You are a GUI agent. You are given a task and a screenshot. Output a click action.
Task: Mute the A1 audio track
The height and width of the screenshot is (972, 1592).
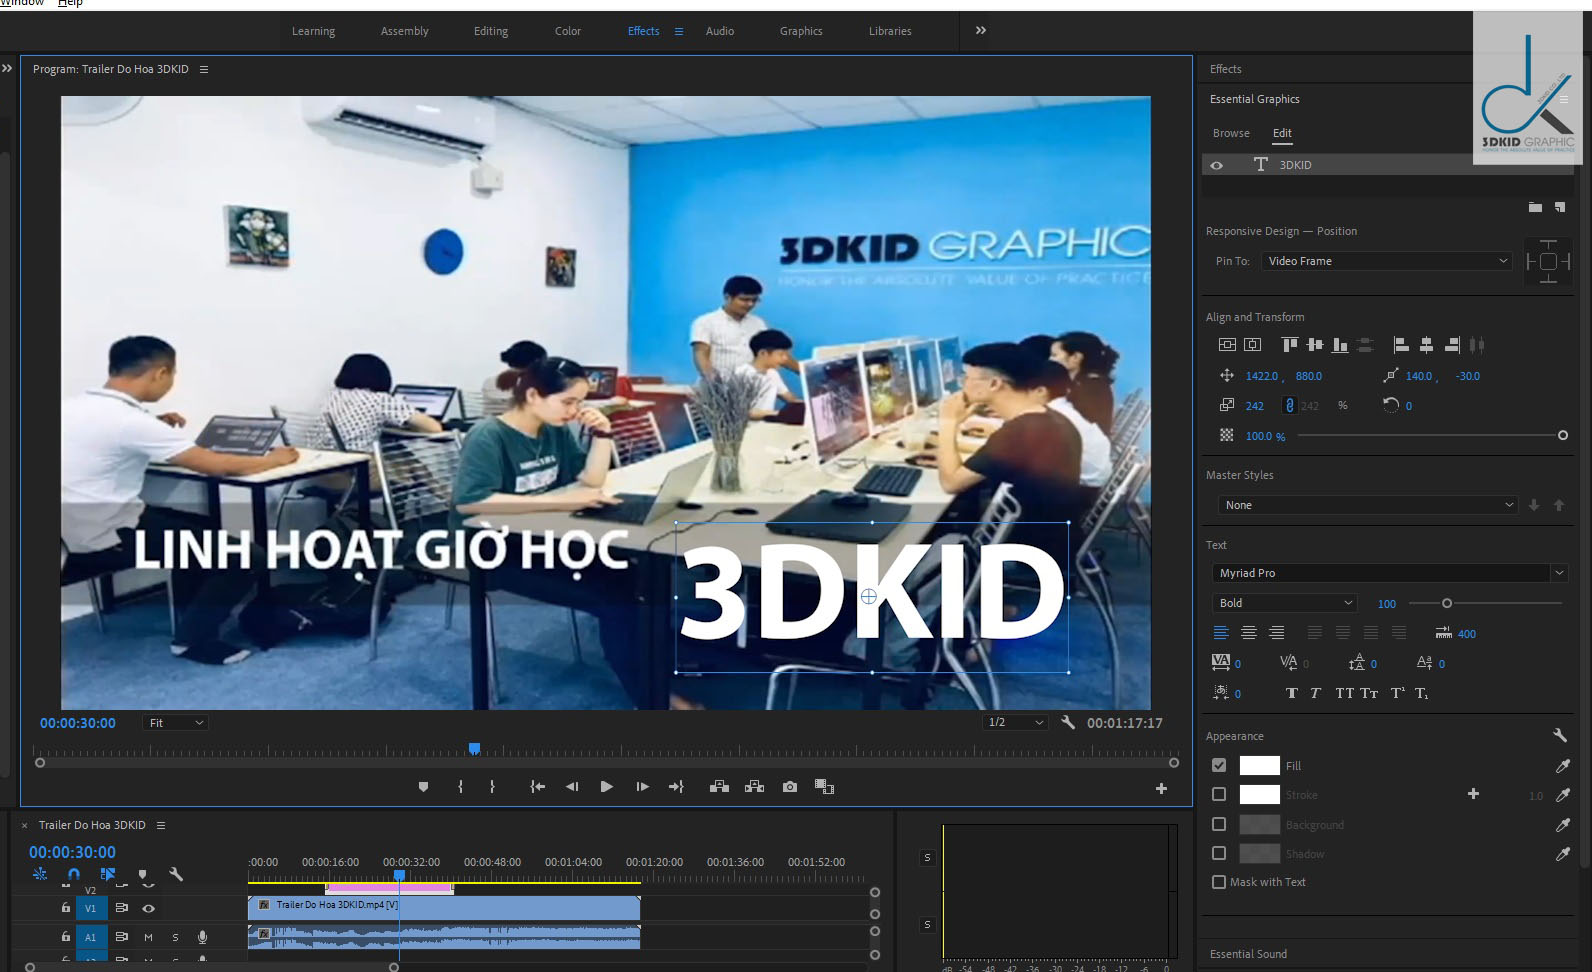pyautogui.click(x=148, y=937)
